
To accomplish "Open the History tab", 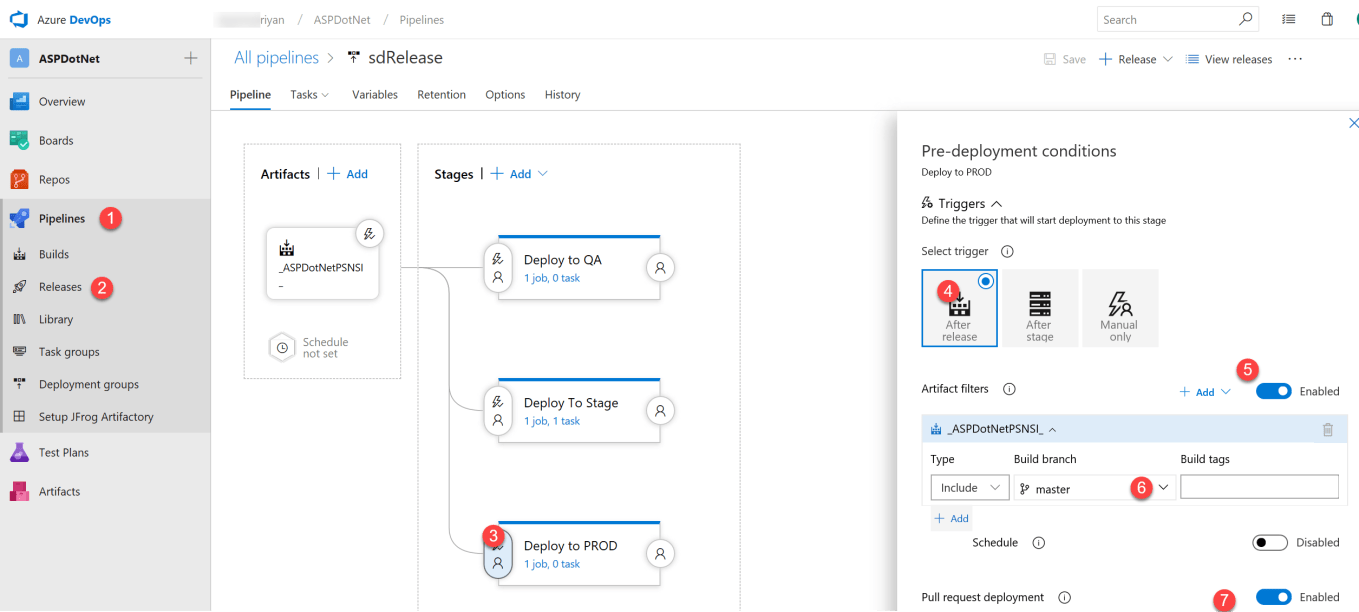I will 562,95.
